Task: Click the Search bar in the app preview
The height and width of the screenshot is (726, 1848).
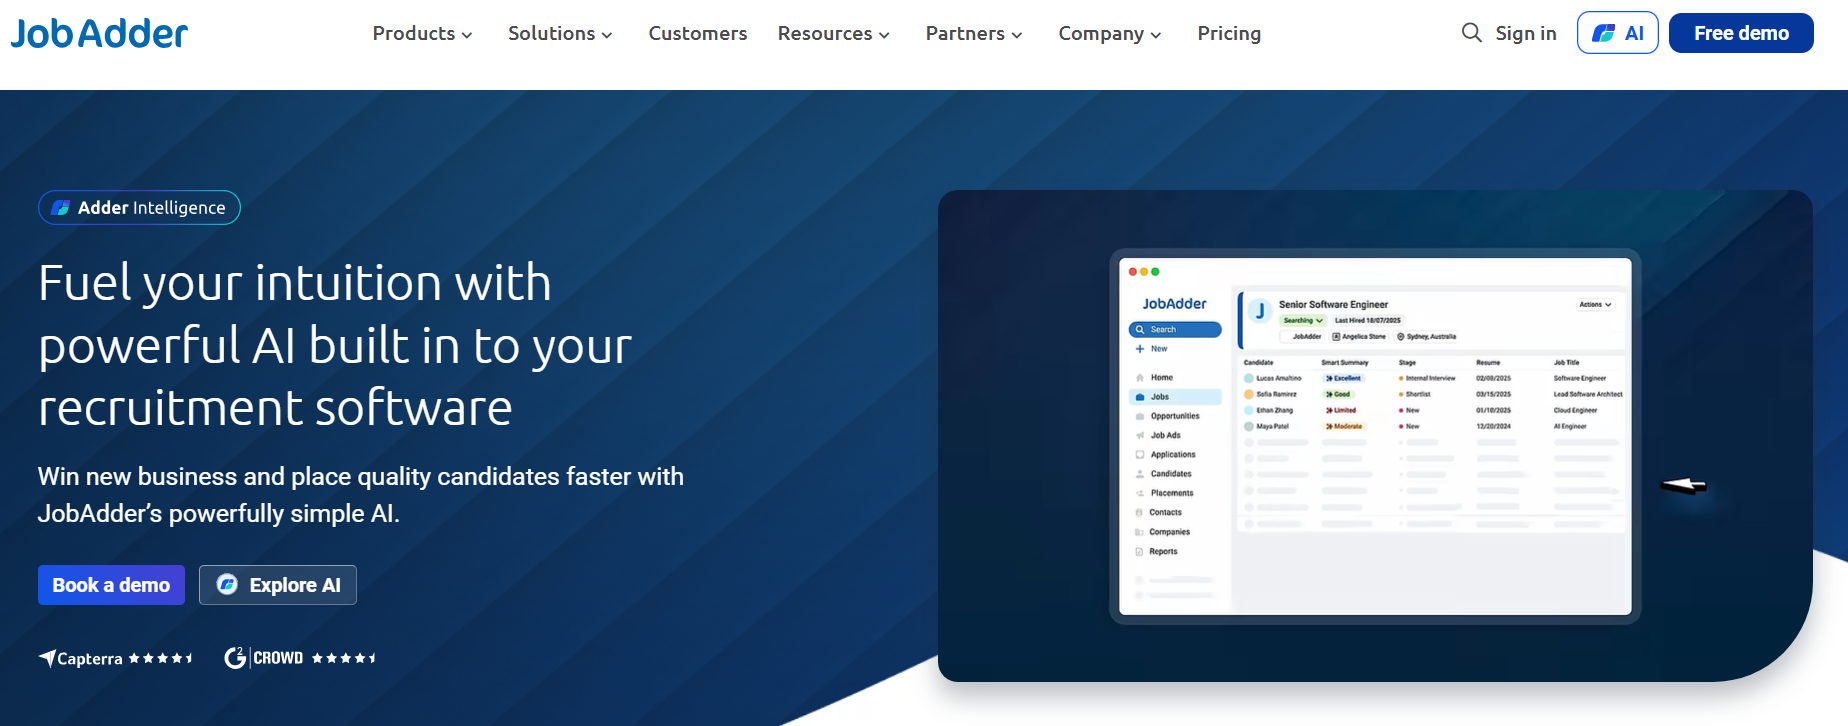Action: [1175, 329]
